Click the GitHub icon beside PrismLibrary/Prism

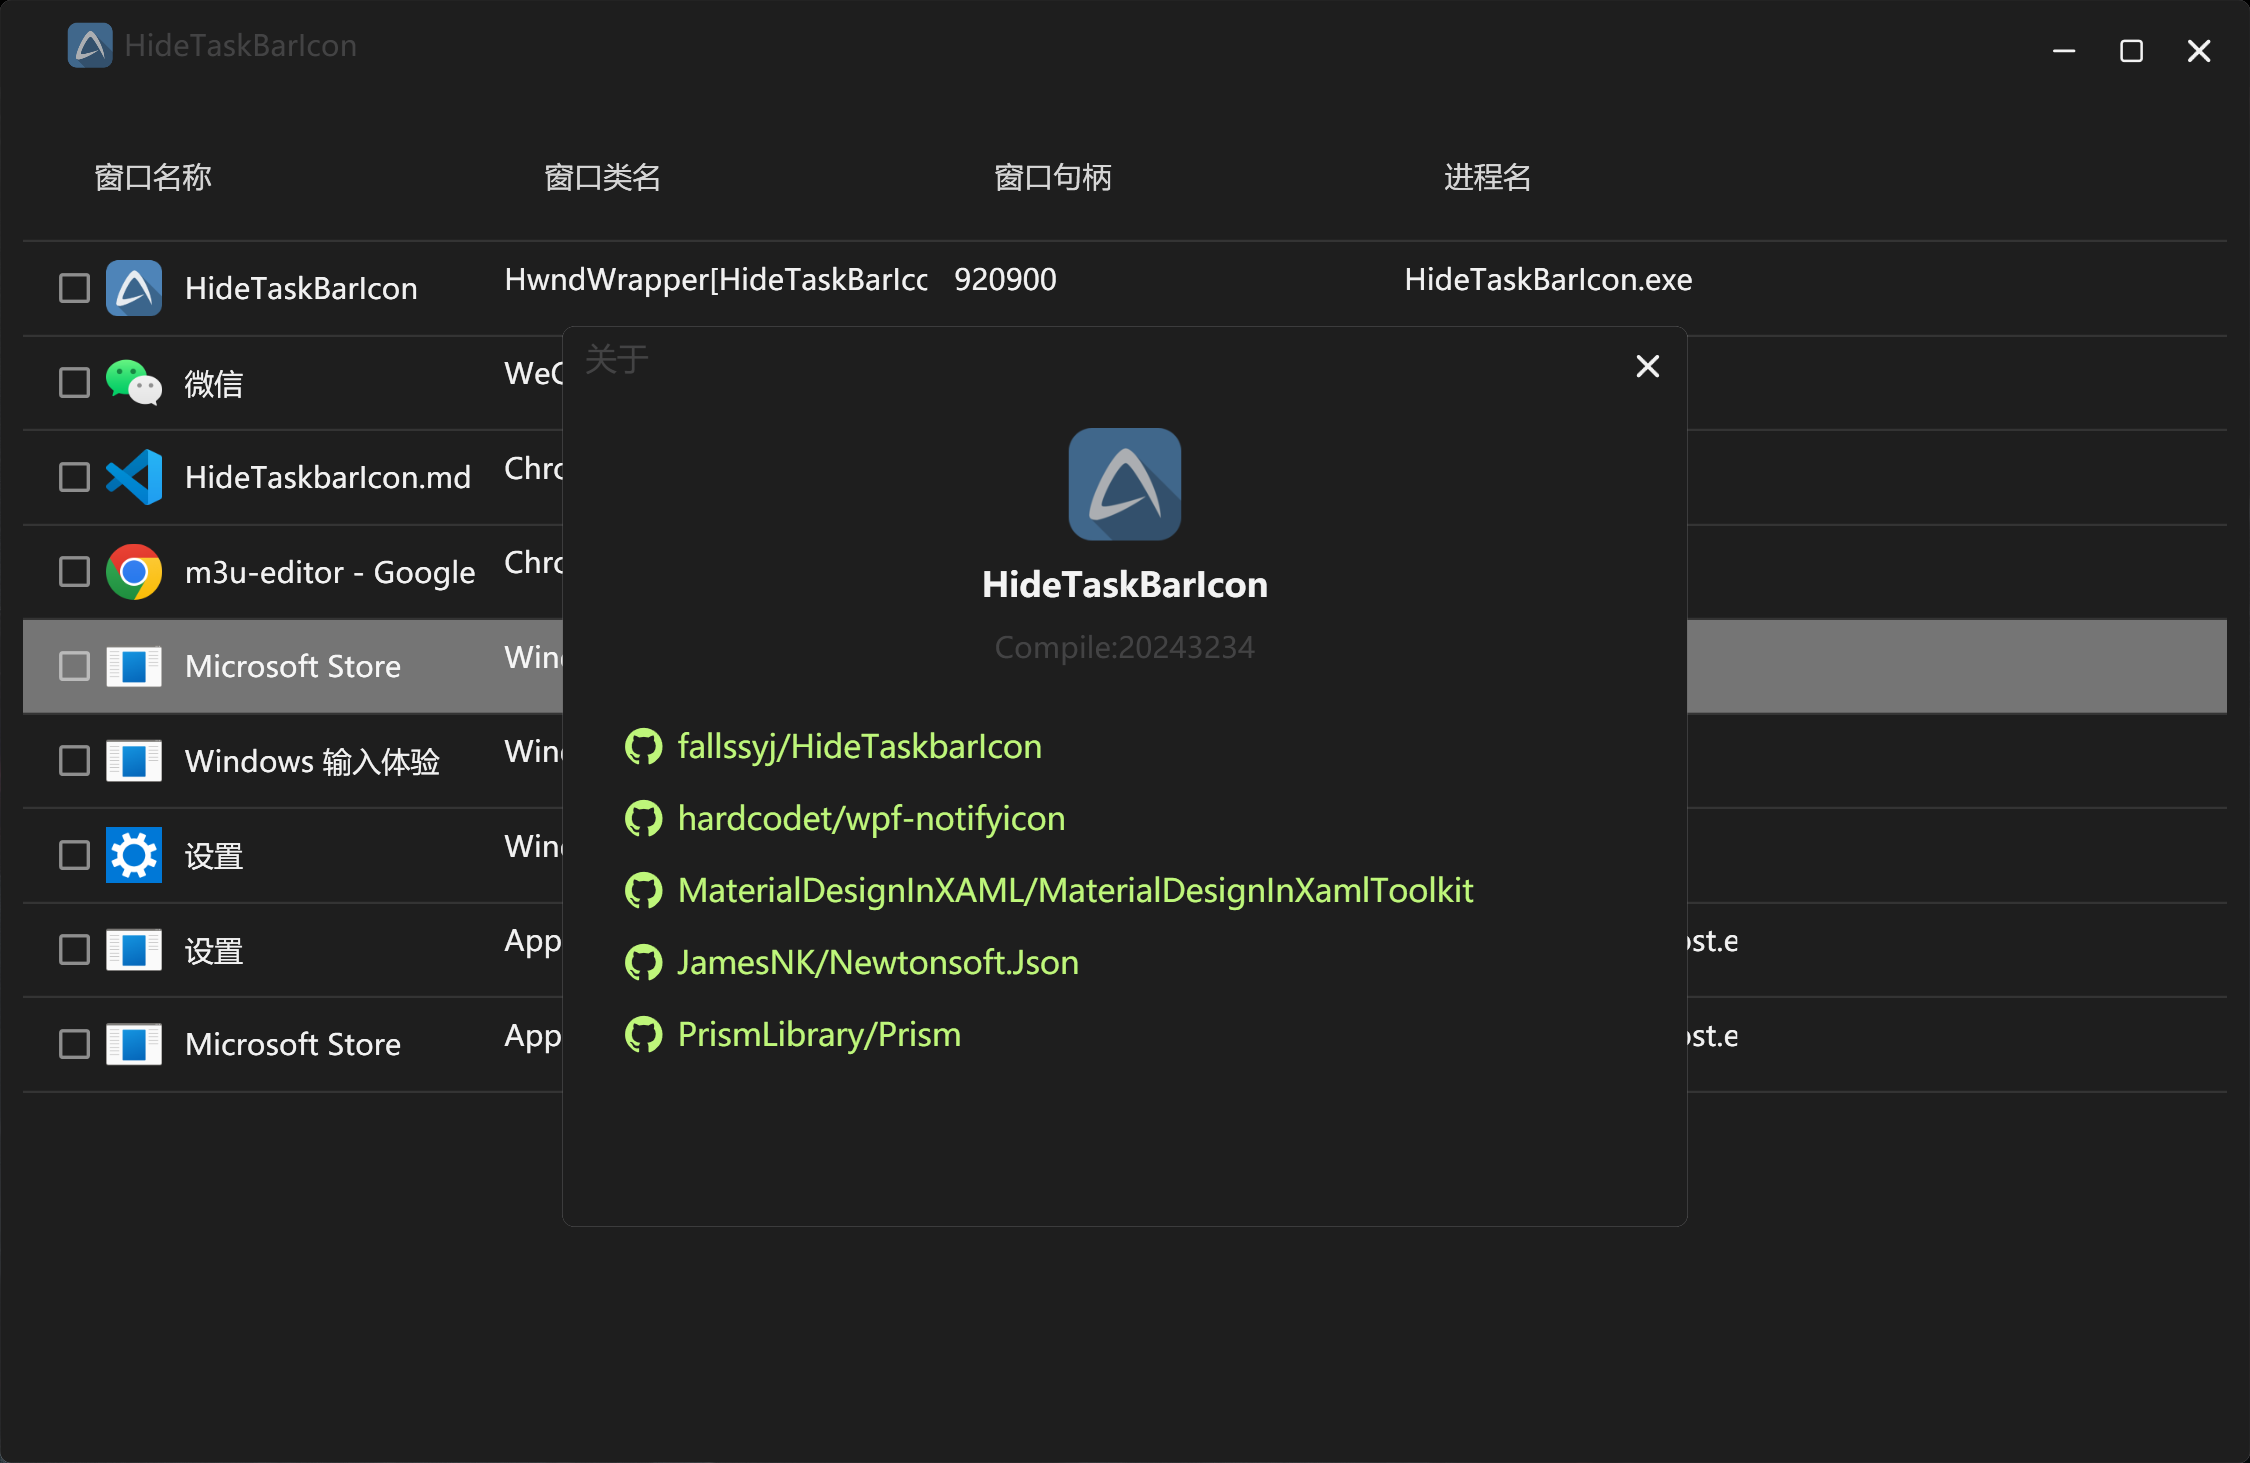point(645,1035)
